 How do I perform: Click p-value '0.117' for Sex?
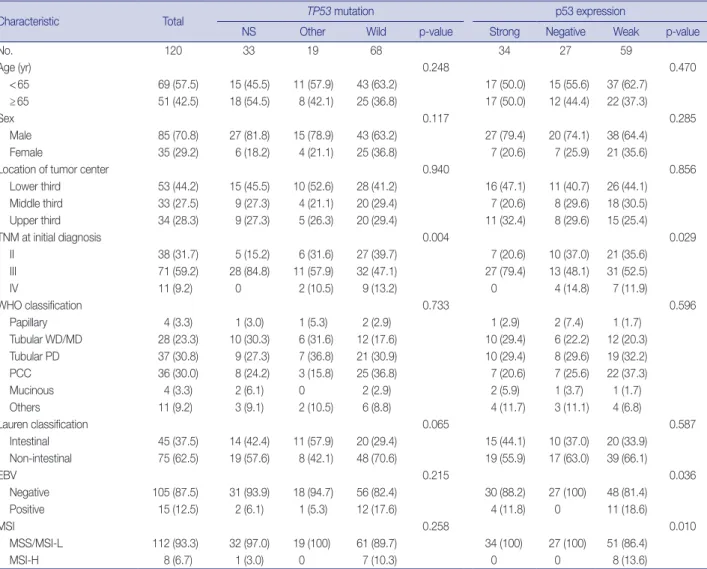[x=436, y=119]
